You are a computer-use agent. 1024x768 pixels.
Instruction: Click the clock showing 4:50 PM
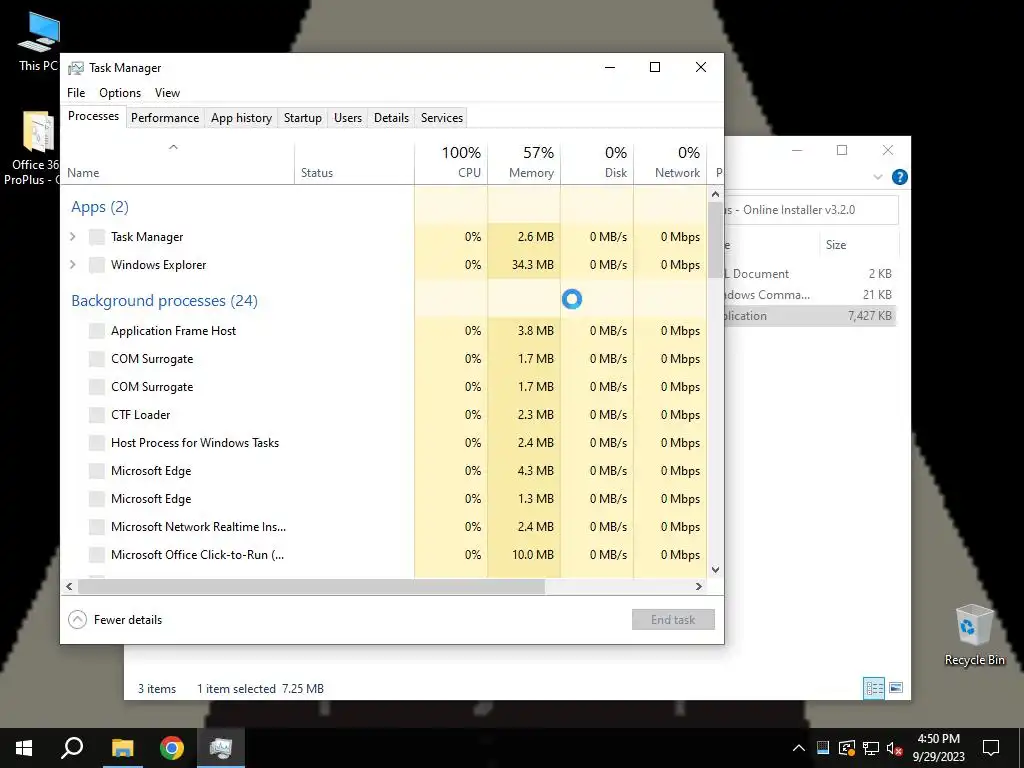click(x=938, y=739)
